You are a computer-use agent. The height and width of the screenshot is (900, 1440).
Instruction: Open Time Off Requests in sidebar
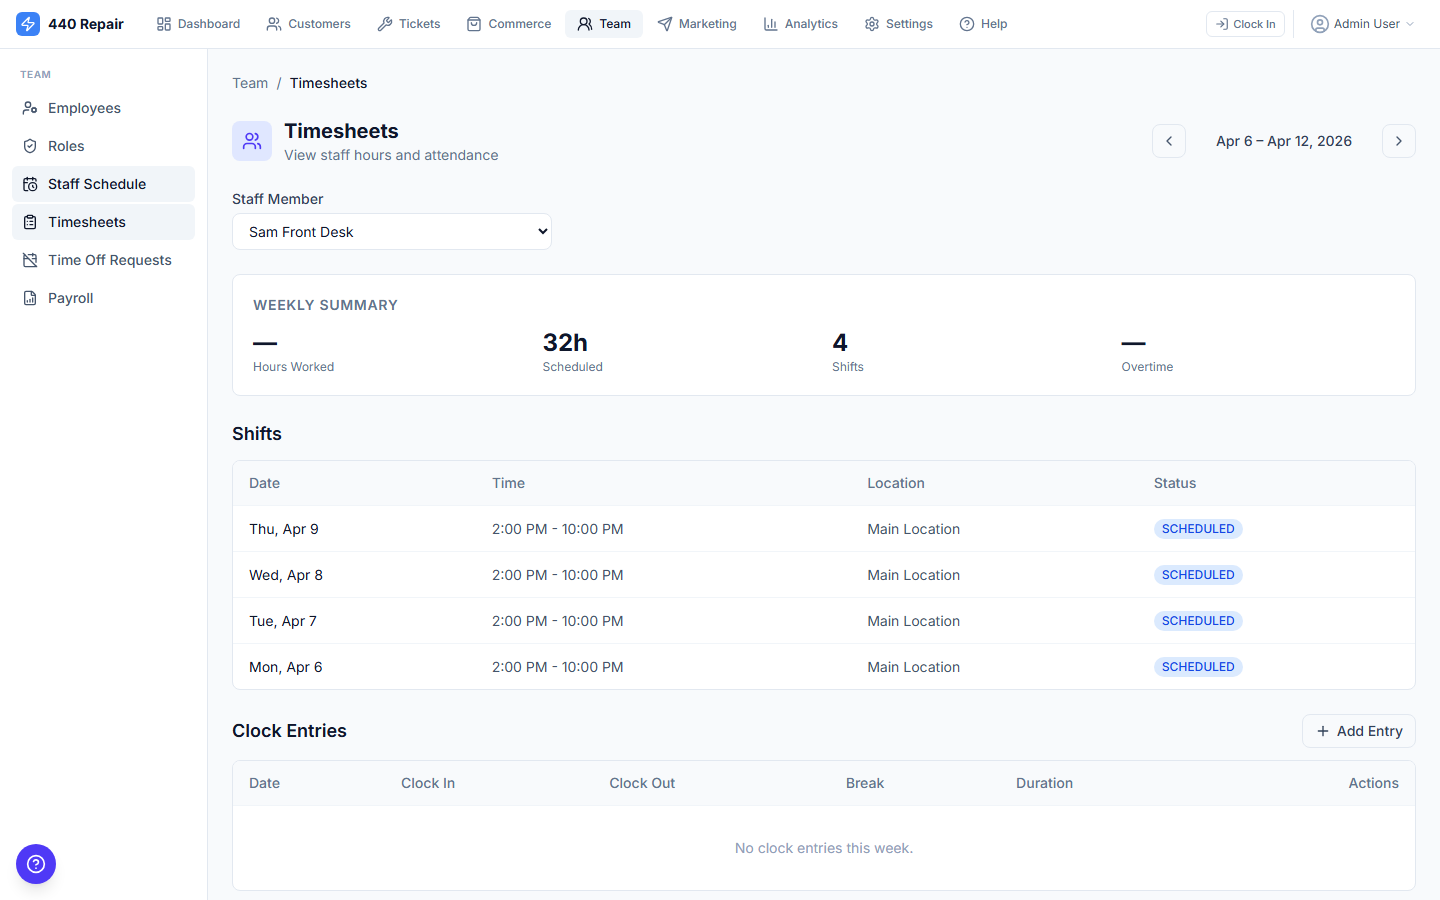point(110,259)
